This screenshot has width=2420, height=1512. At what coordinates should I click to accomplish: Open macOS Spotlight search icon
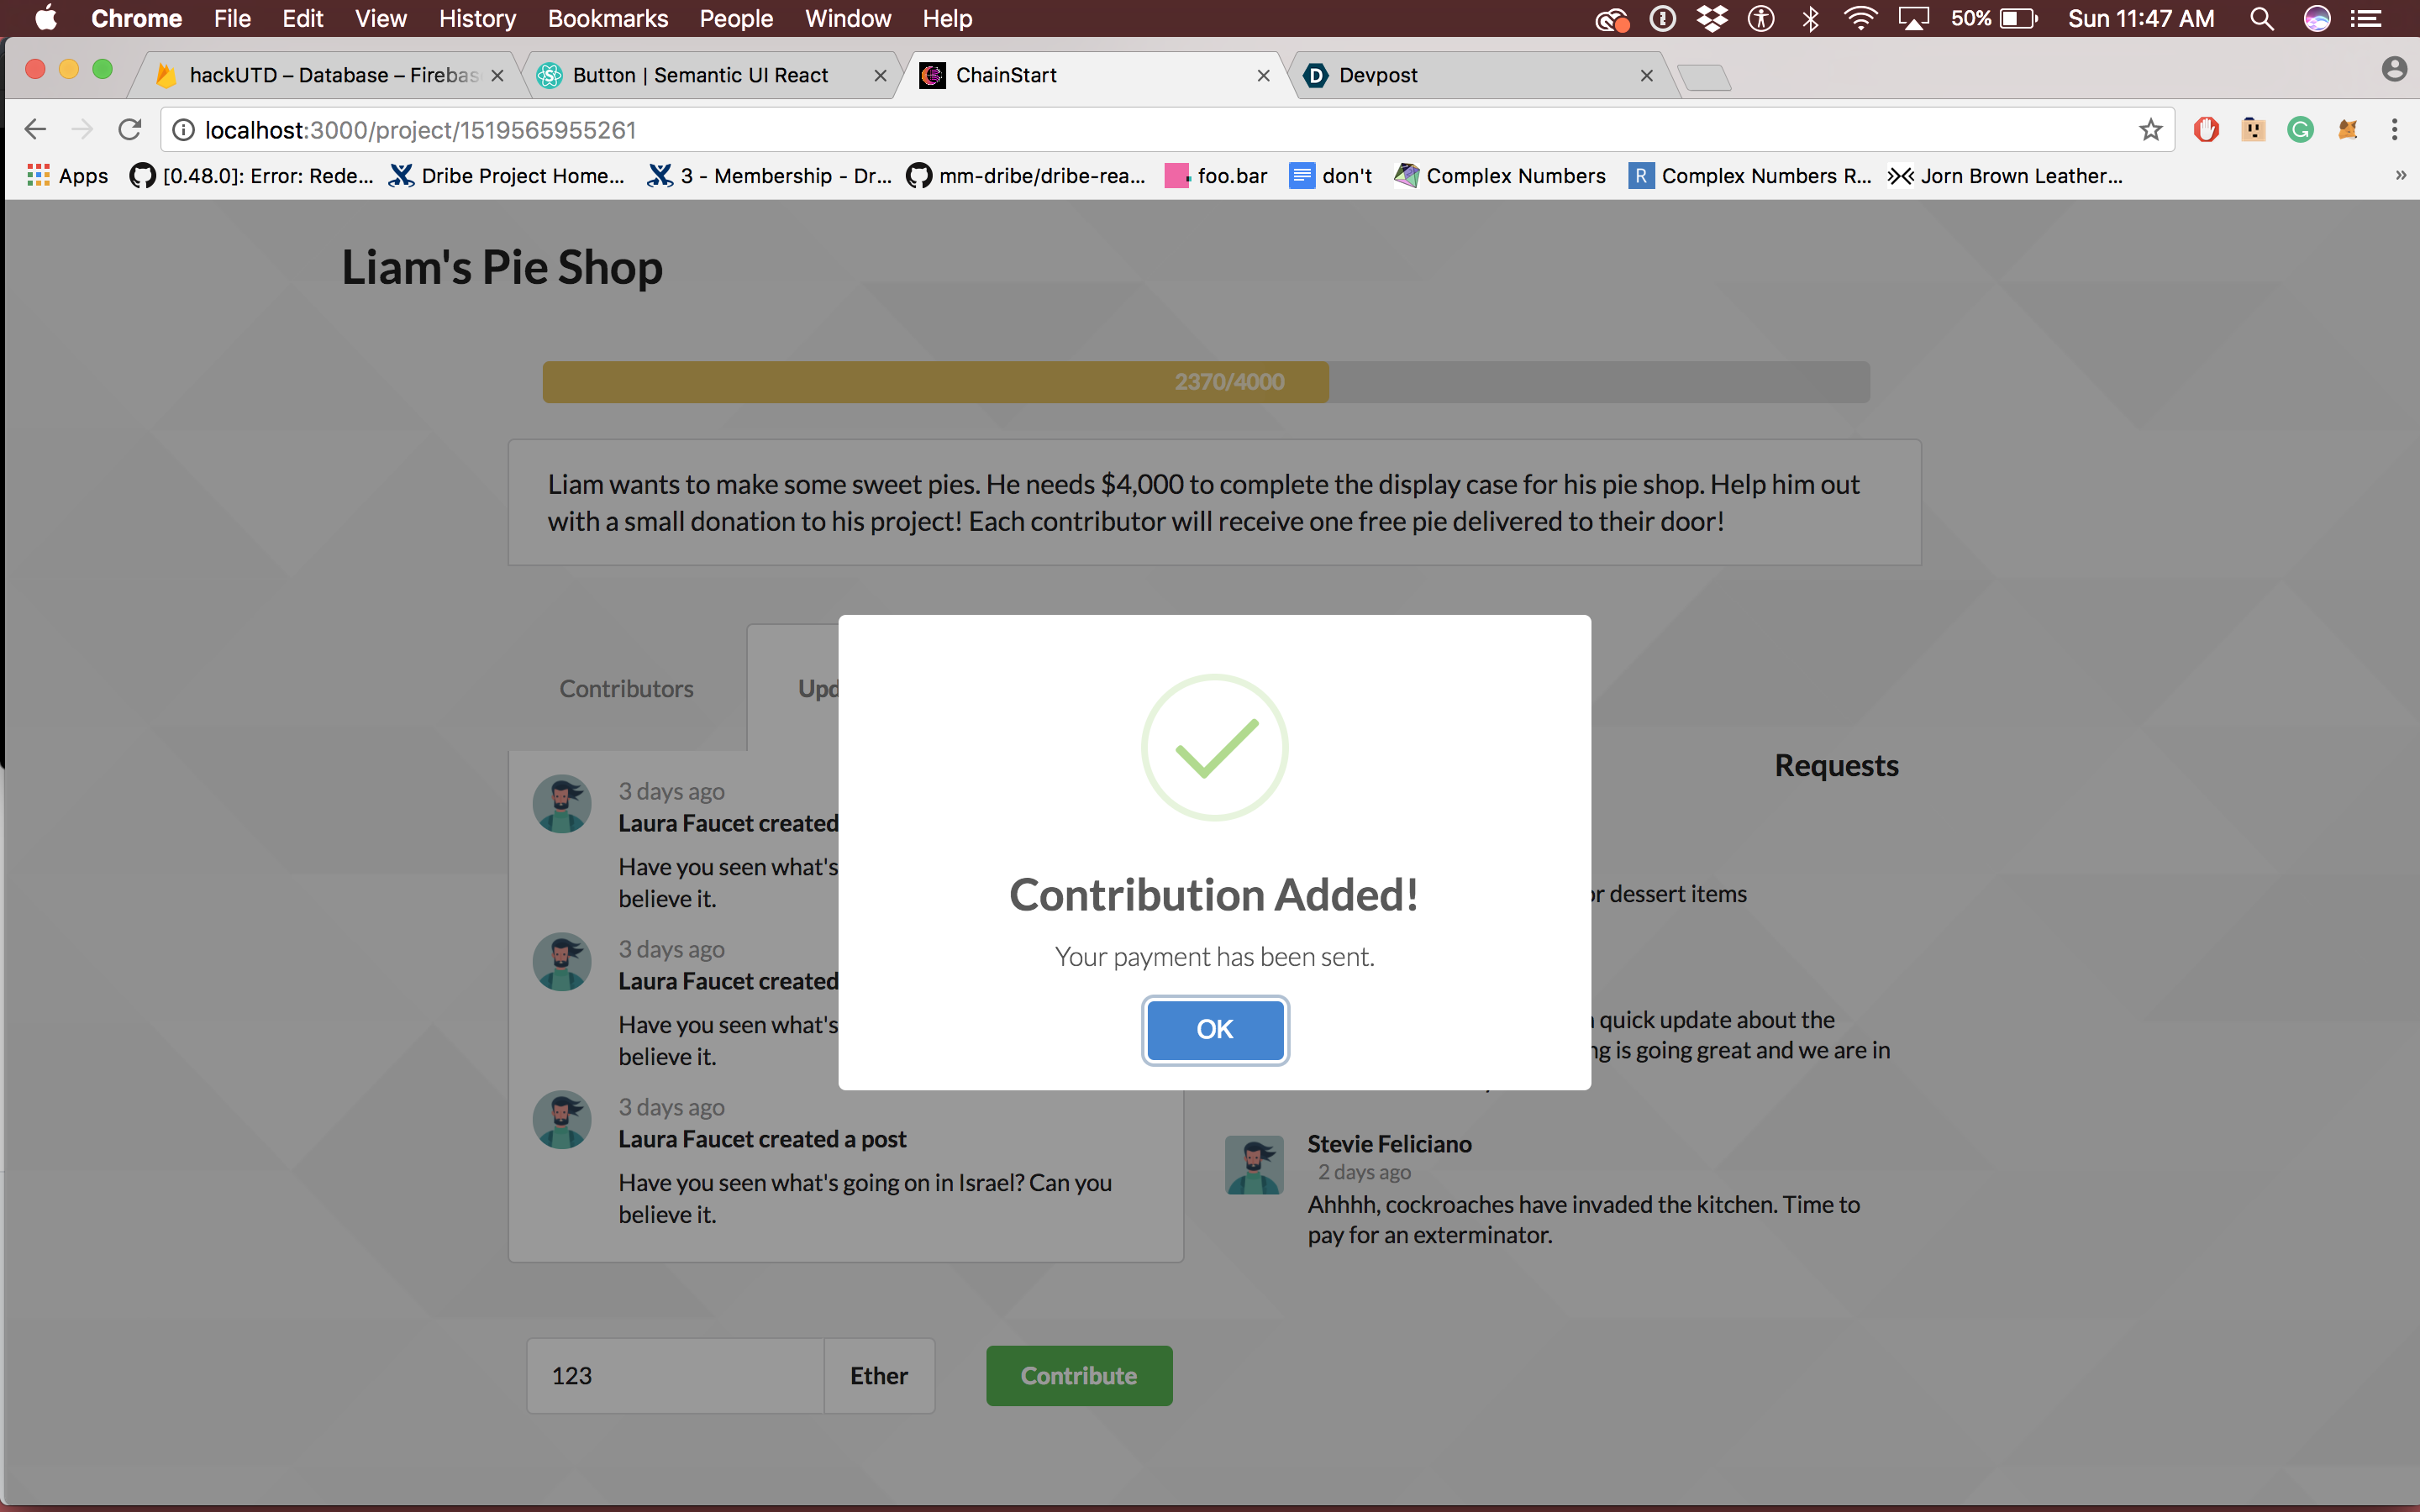coord(2262,19)
